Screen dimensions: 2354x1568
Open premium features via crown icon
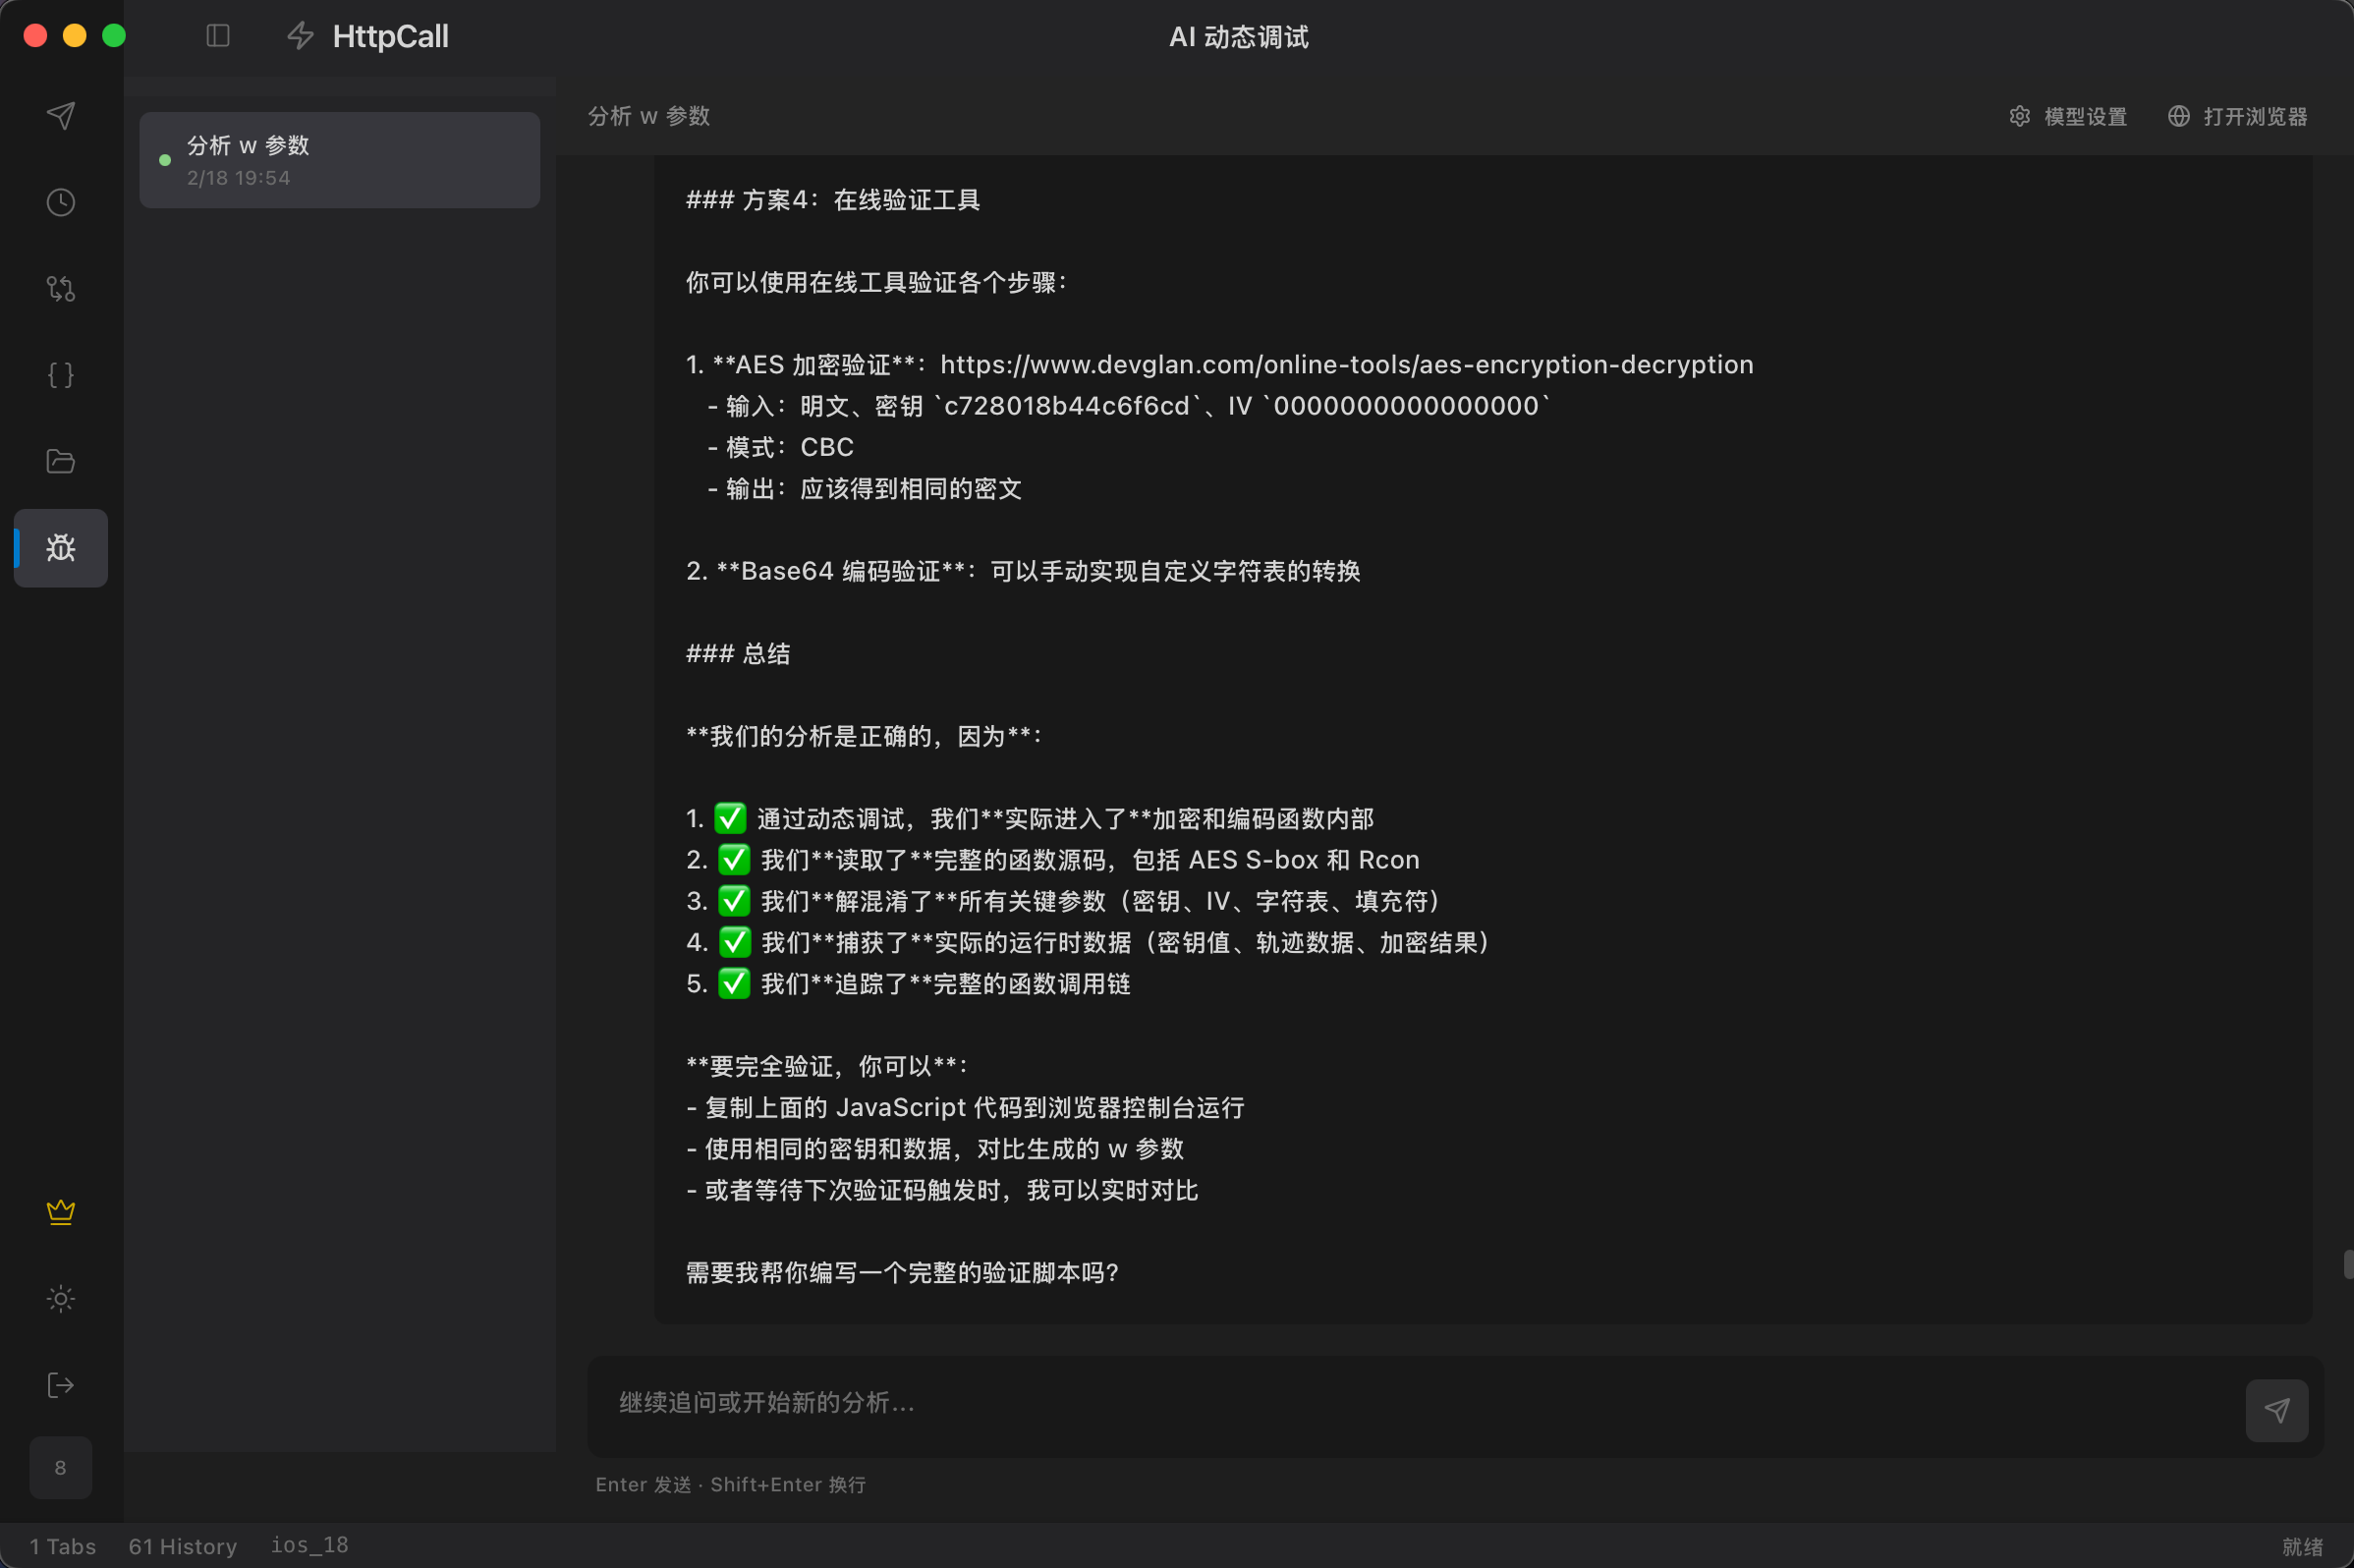pyautogui.click(x=60, y=1211)
